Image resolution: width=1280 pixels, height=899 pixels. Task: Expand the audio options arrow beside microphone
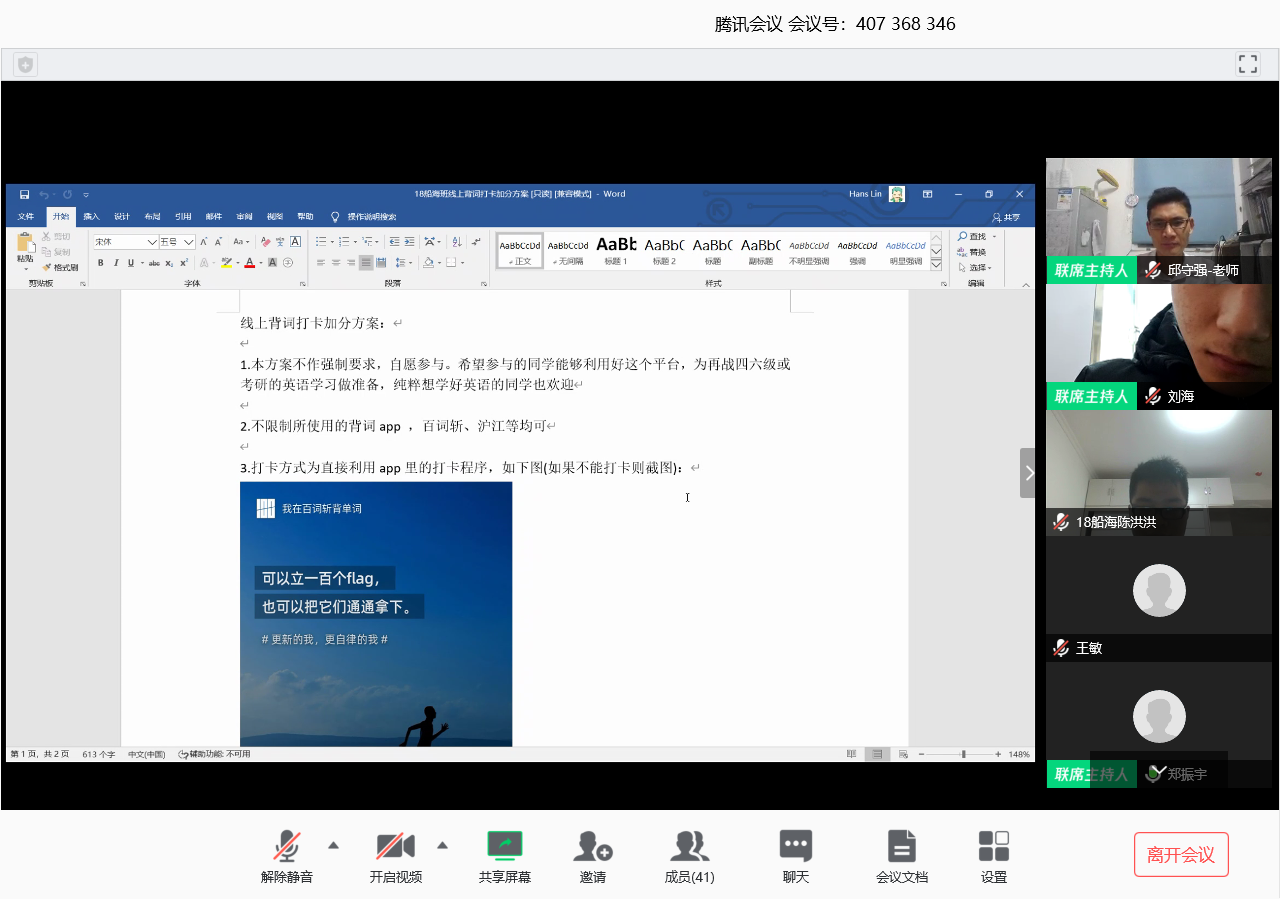click(333, 845)
